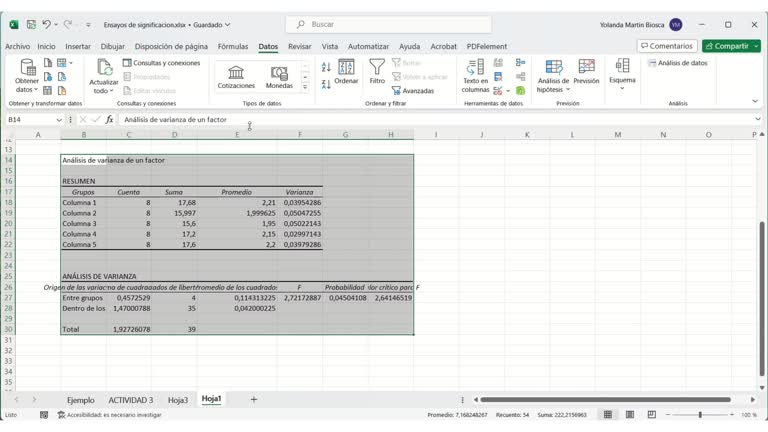This screenshot has width=768, height=432.
Task: Switch to Page Layout view
Action: (630, 415)
